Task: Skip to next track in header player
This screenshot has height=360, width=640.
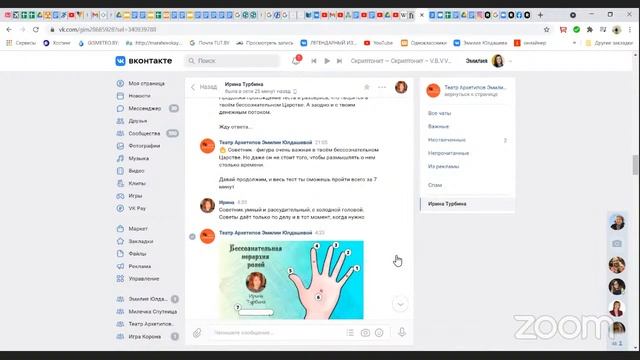Action: (339, 61)
